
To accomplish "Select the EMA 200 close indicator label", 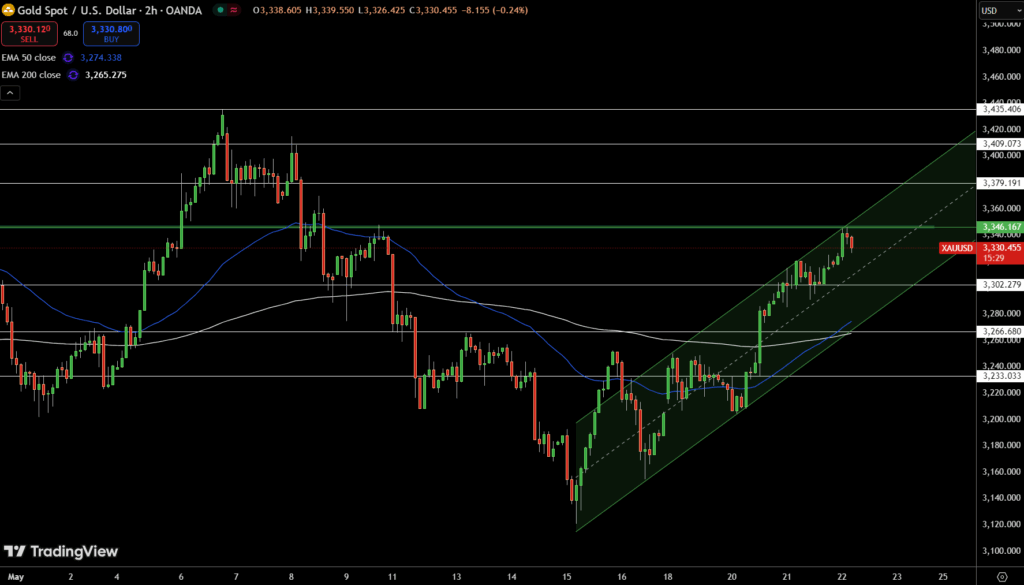I will point(32,75).
